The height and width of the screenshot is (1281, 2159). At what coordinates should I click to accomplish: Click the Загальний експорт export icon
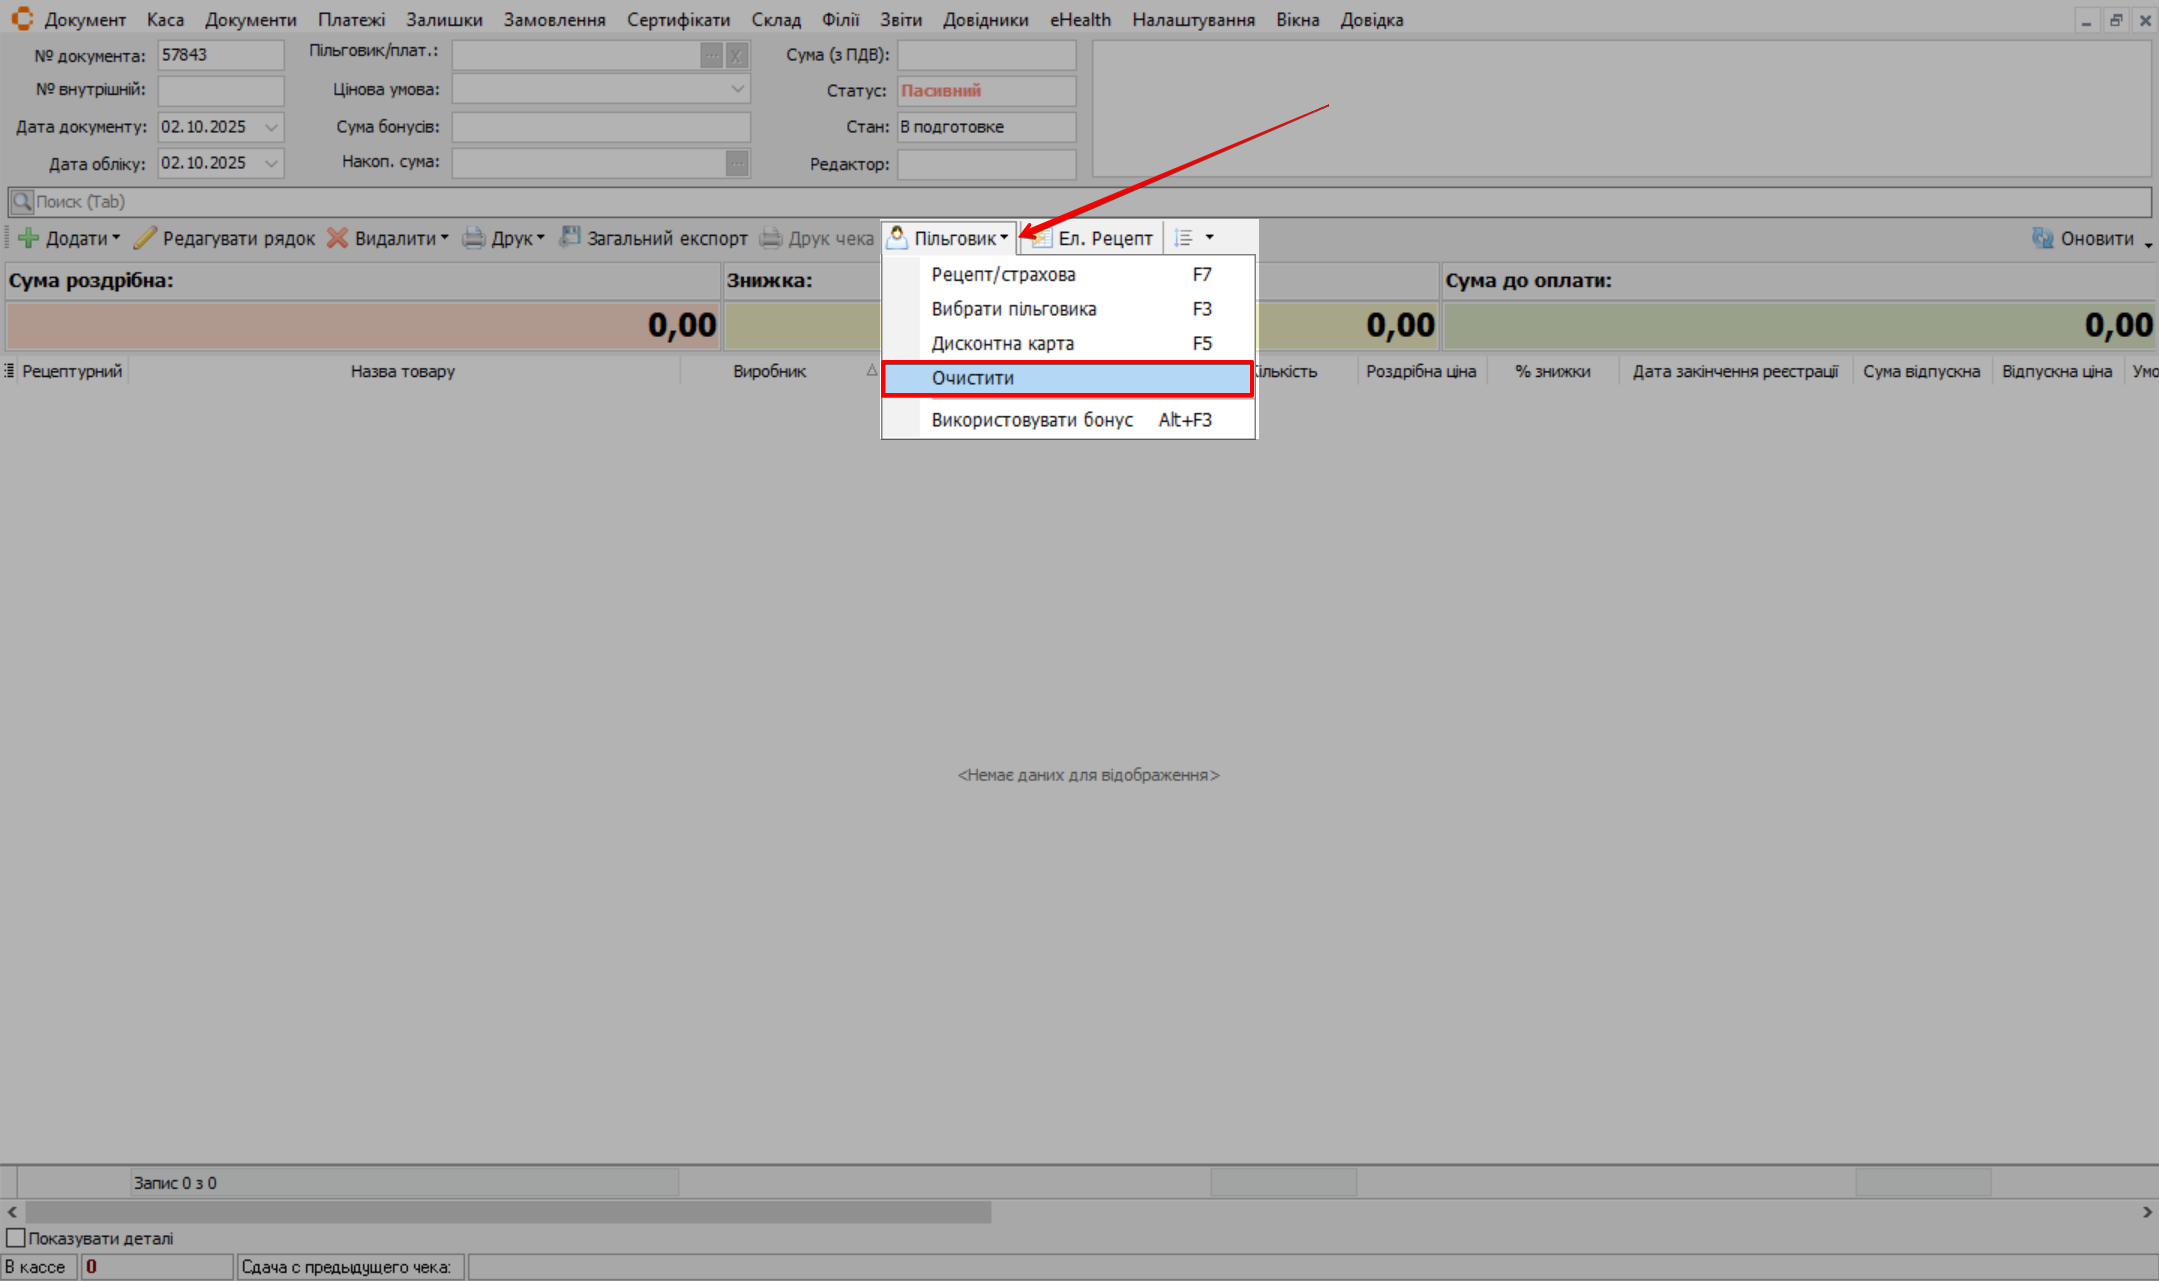570,237
